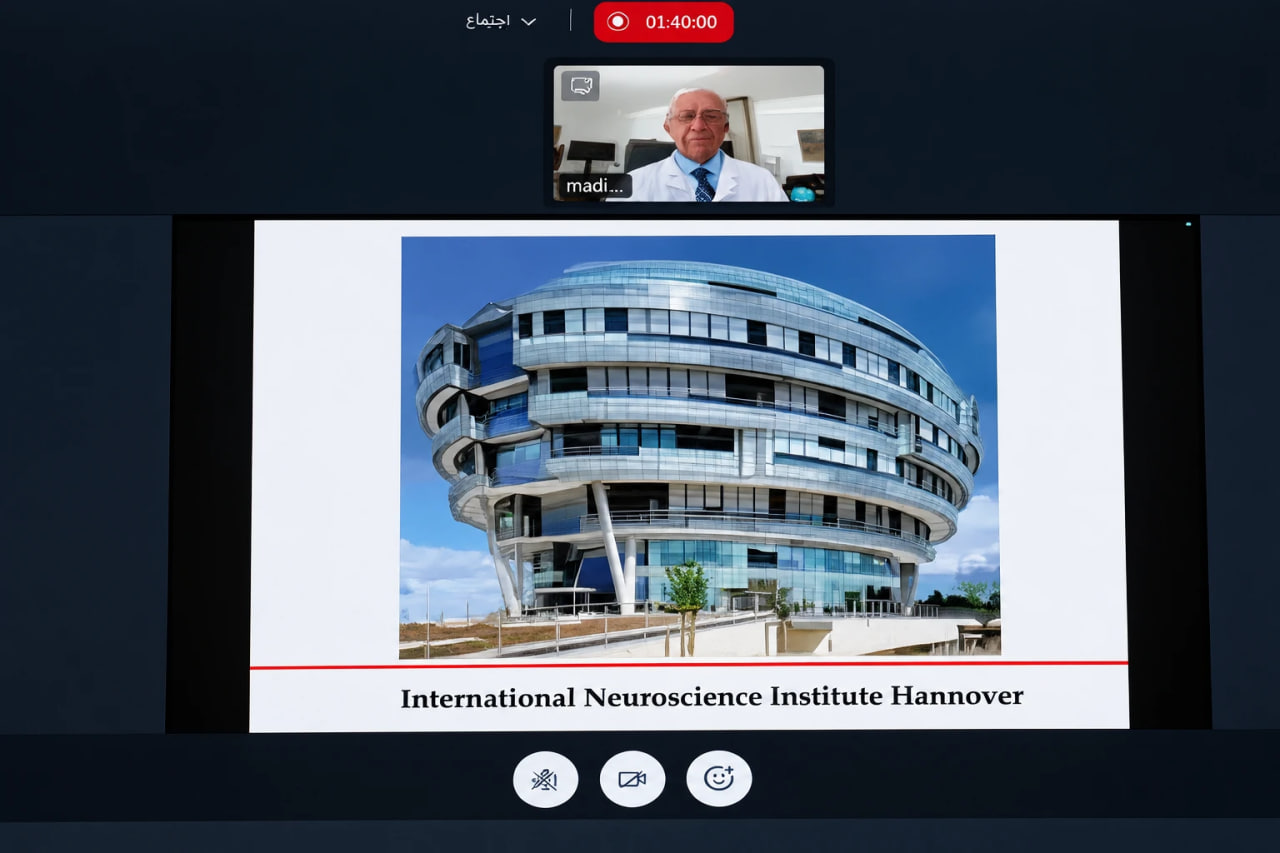Click the white slide margin left of the photo
This screenshot has width=1280, height=853.
(327, 440)
